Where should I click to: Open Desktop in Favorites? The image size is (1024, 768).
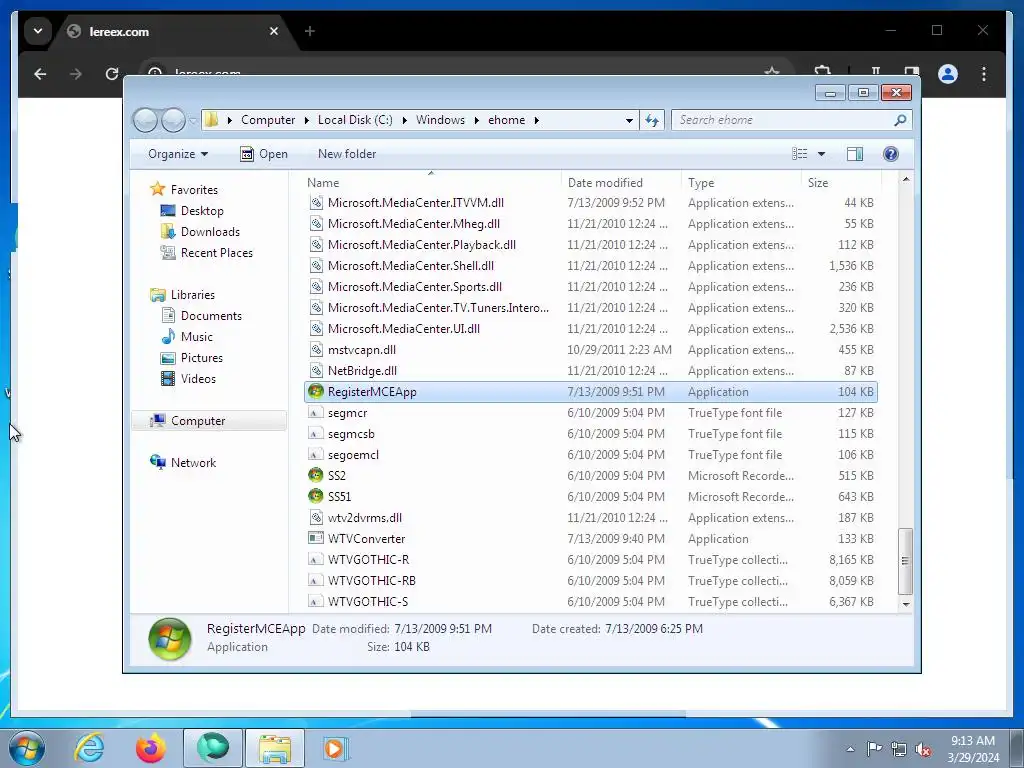(x=202, y=211)
